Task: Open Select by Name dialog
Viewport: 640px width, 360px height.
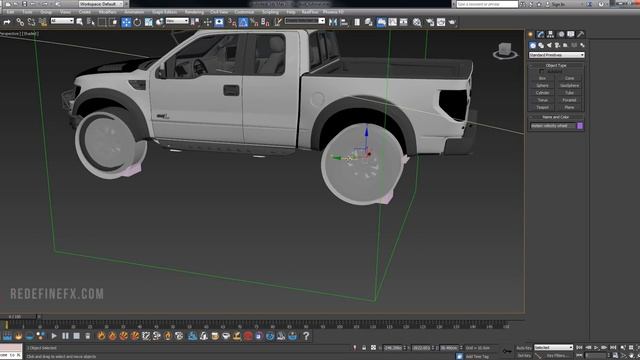Action: click(x=91, y=22)
